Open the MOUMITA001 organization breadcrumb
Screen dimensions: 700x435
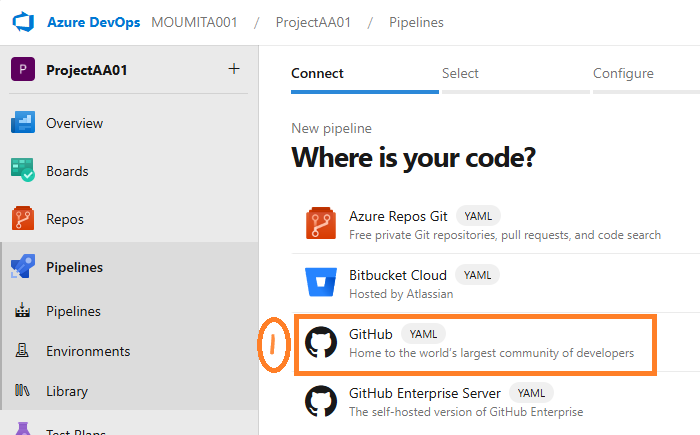tap(194, 22)
